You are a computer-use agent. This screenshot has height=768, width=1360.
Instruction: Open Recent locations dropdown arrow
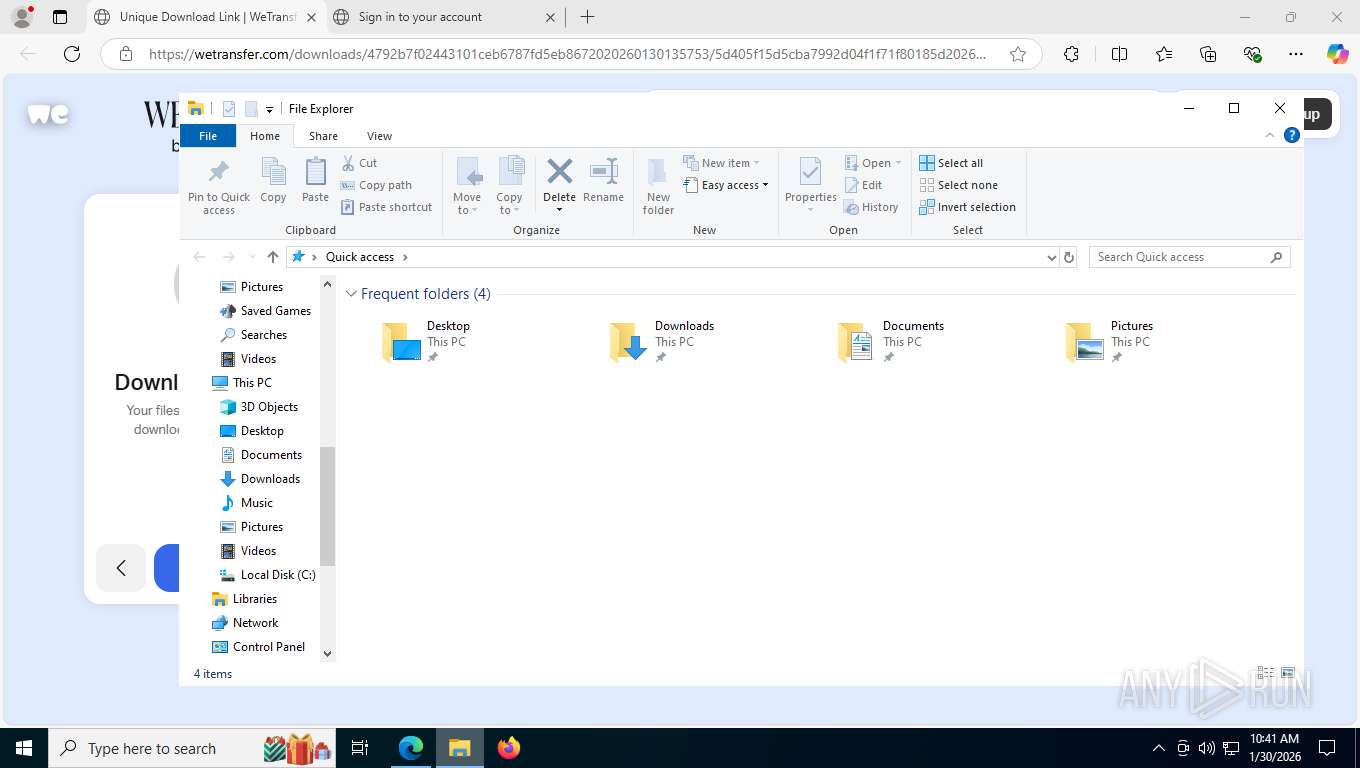pos(251,257)
